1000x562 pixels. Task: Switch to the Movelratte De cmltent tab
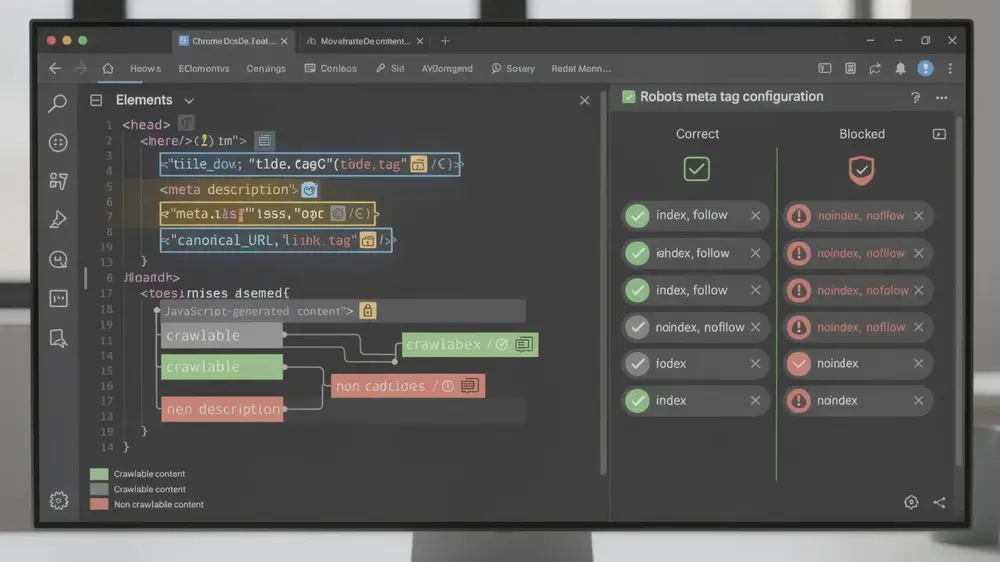pyautogui.click(x=365, y=41)
